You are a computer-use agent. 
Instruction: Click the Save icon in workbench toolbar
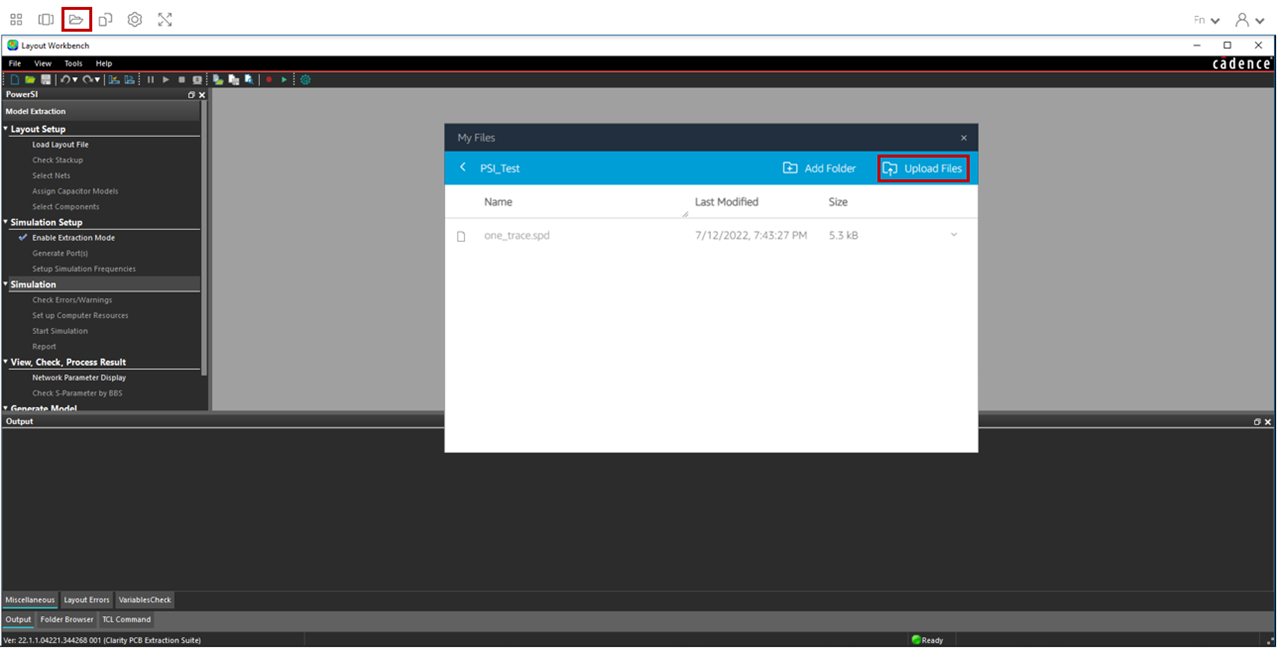click(46, 80)
